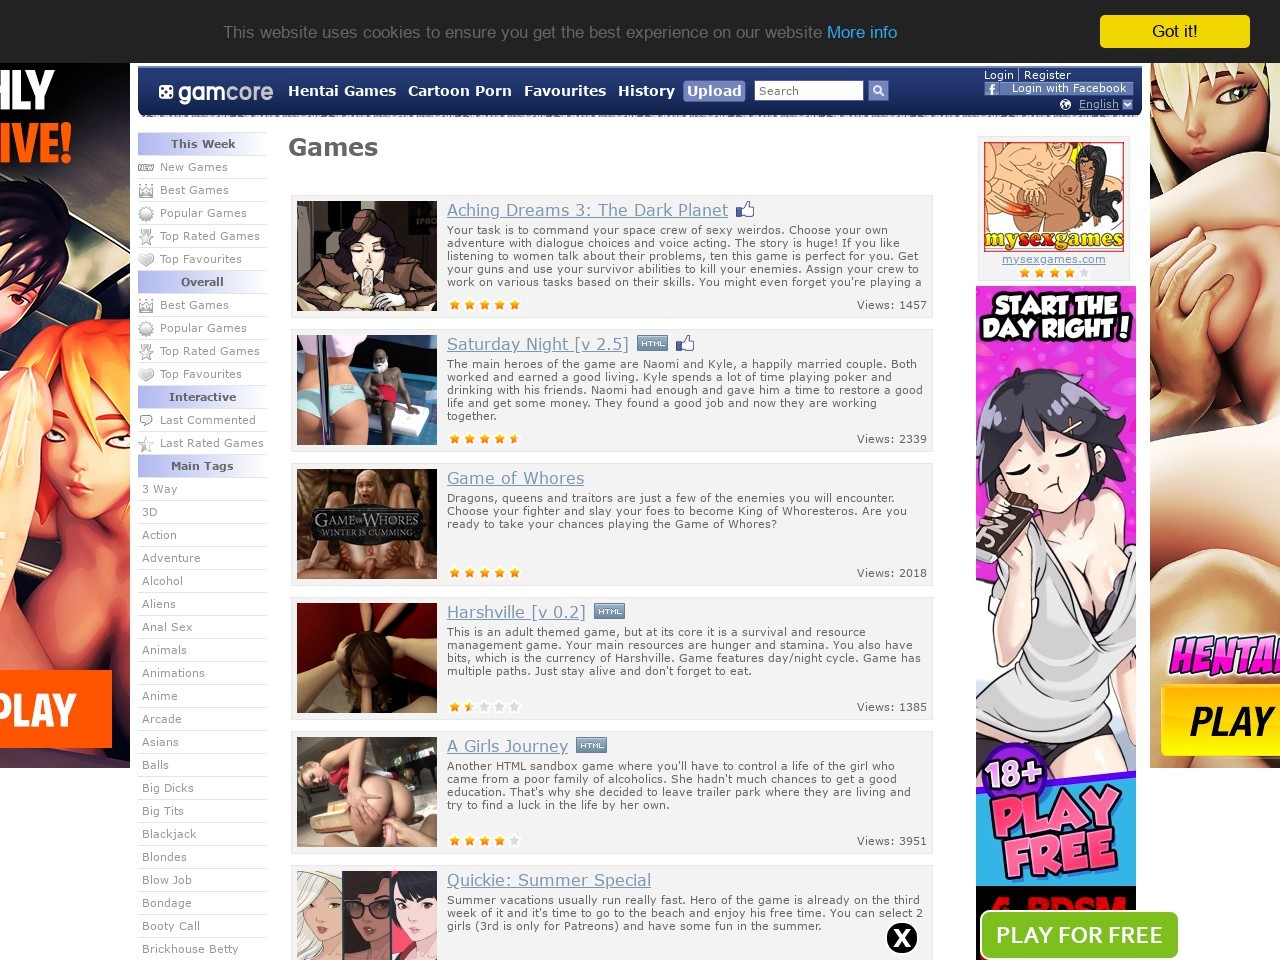Click thumbs-up icon beside Aching Dreams 3
This screenshot has width=1280, height=960.
pyautogui.click(x=745, y=210)
